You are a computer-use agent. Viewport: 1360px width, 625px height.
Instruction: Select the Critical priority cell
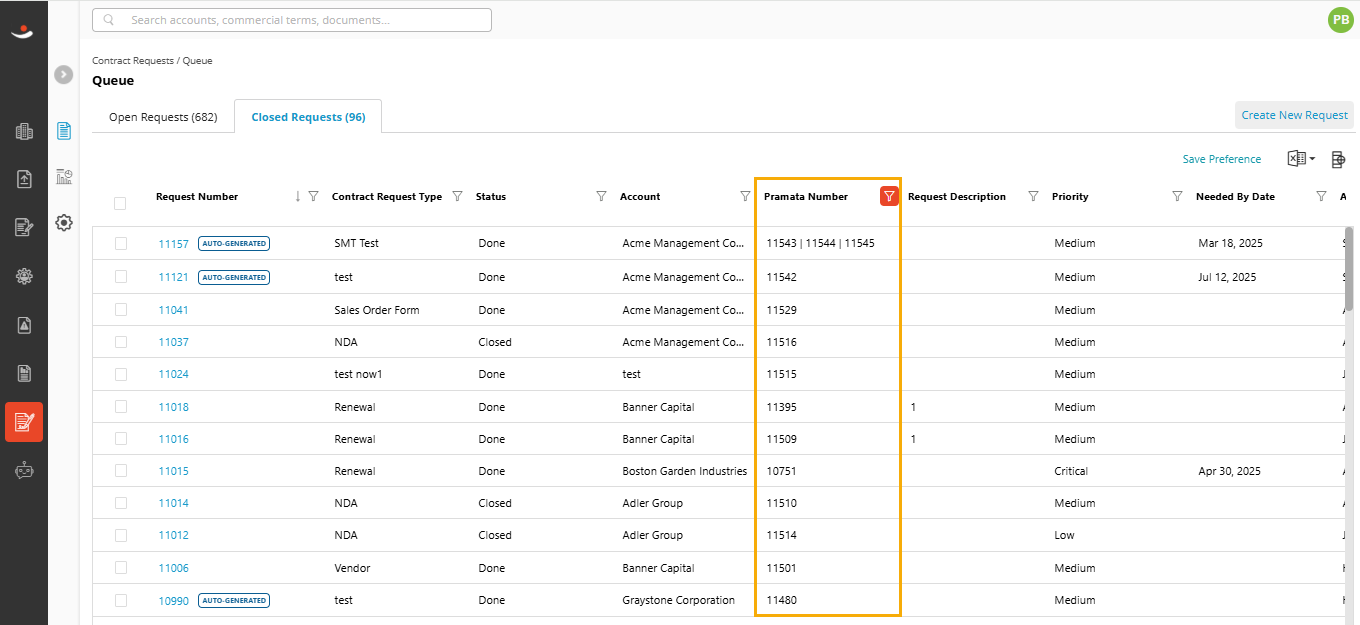(1071, 471)
